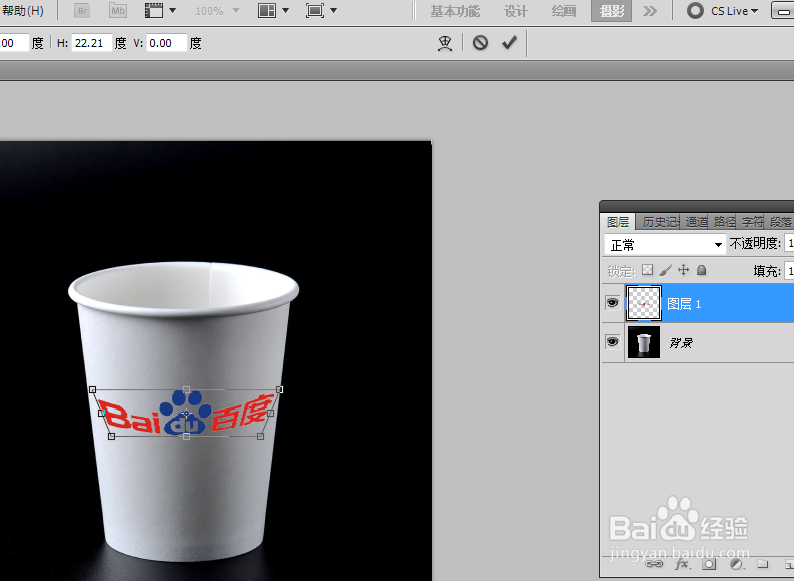Click the top-center transform handle

(x=186, y=389)
